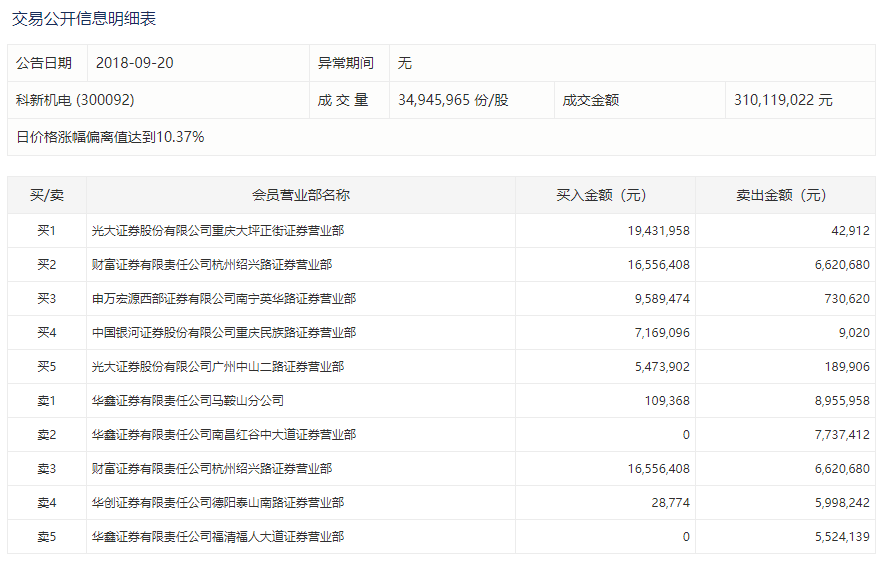Click the 买/卖 column header
Viewport: 884px width, 567px height.
point(46,195)
